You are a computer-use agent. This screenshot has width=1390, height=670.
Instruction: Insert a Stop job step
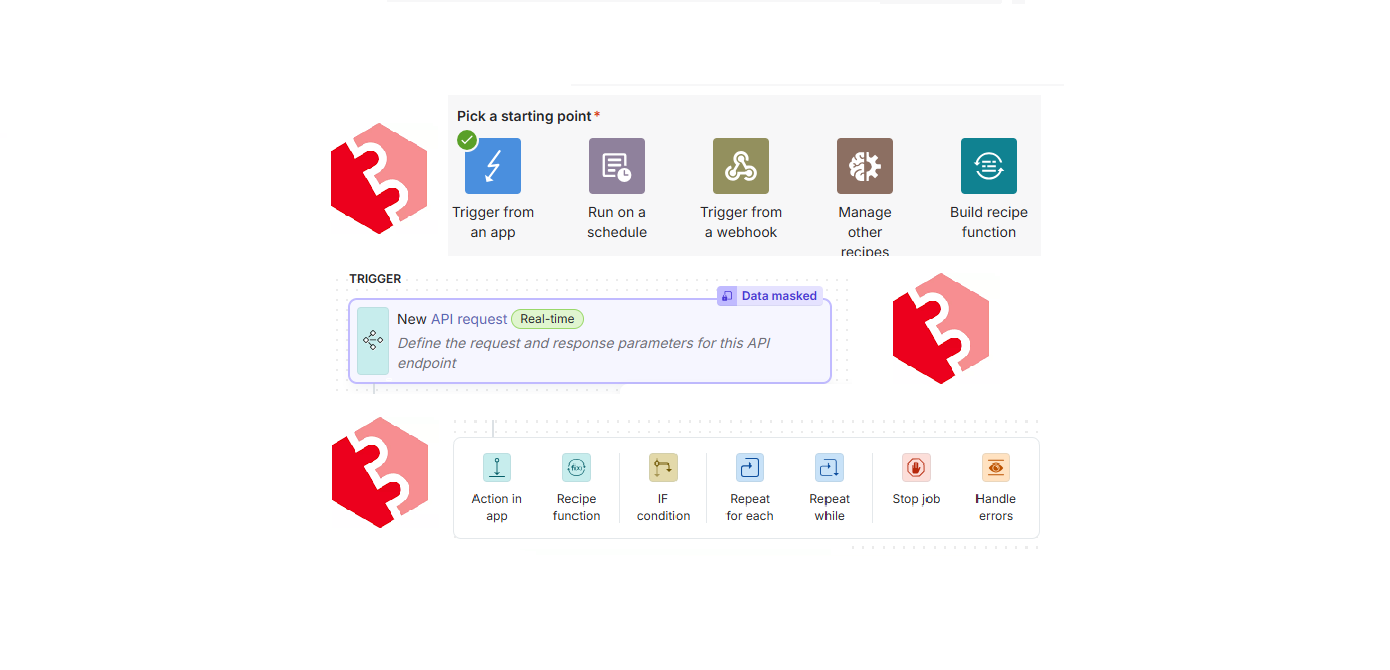[916, 467]
